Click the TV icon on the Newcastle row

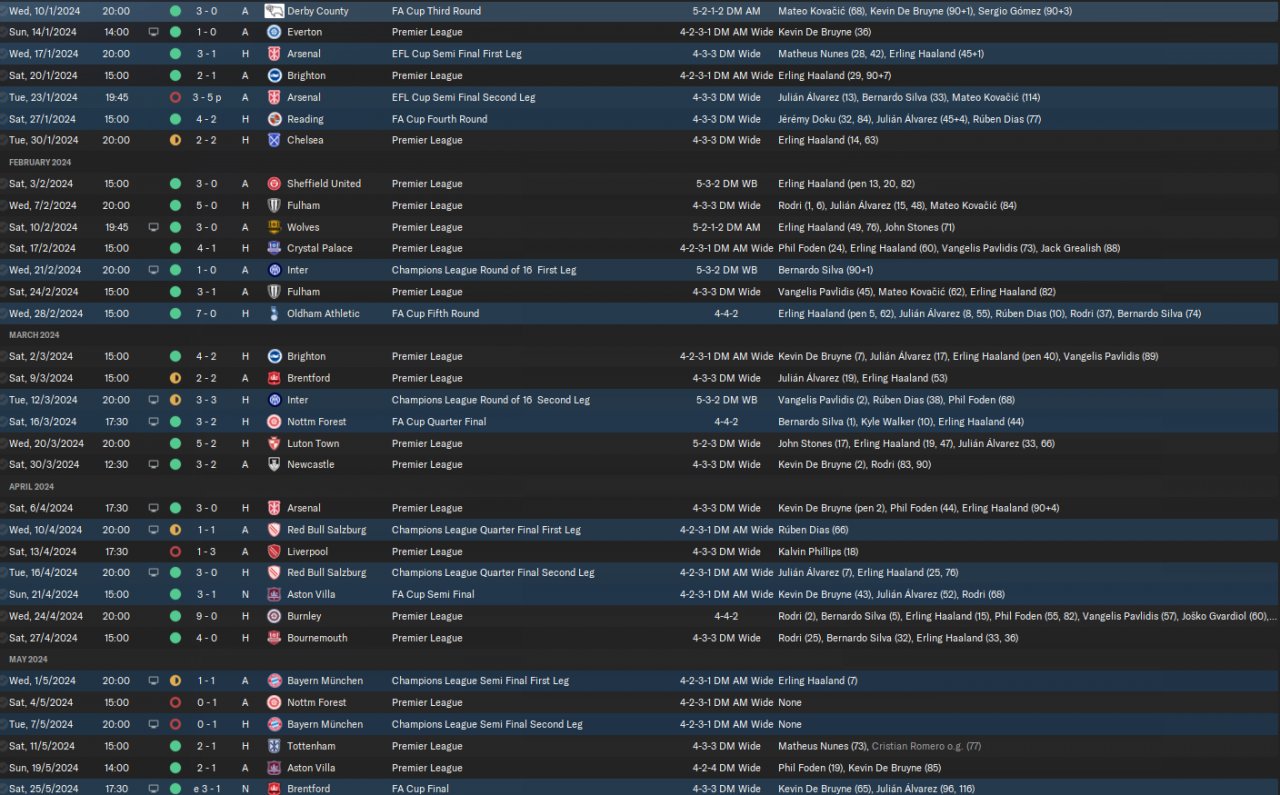click(153, 465)
